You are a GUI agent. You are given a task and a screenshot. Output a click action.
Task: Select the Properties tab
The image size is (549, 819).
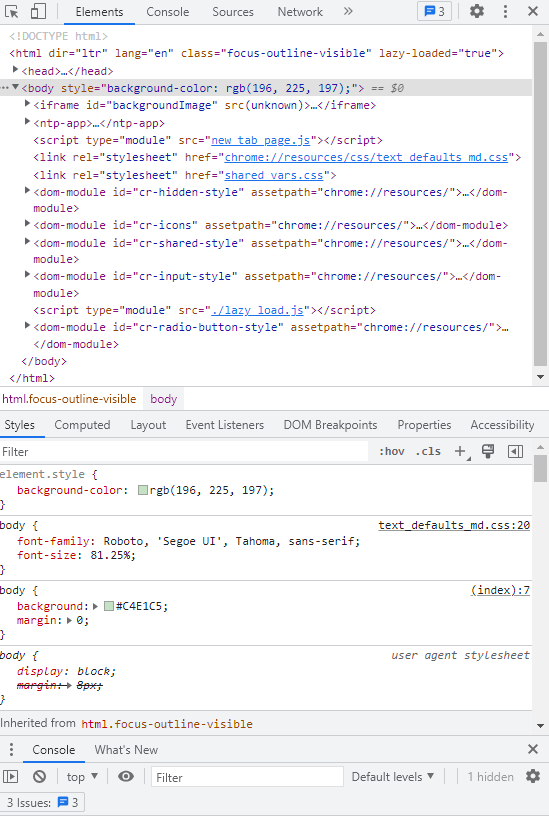click(424, 425)
